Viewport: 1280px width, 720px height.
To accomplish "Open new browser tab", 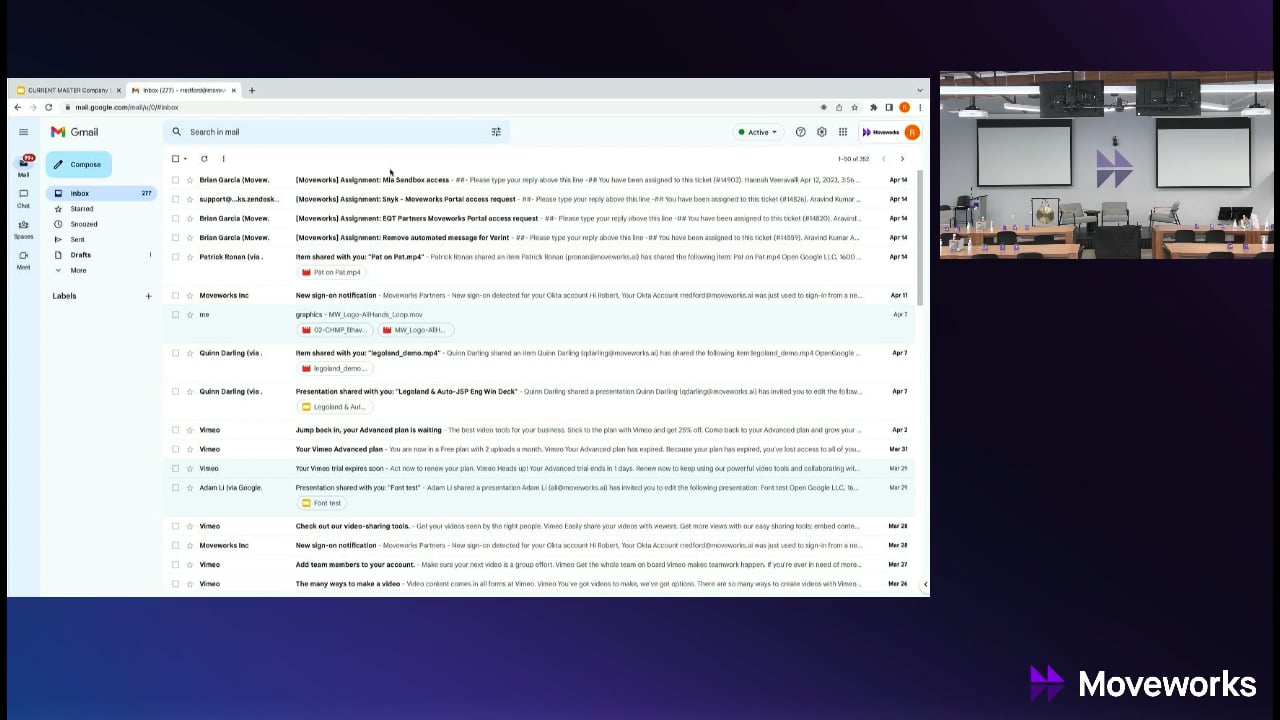I will pos(251,90).
